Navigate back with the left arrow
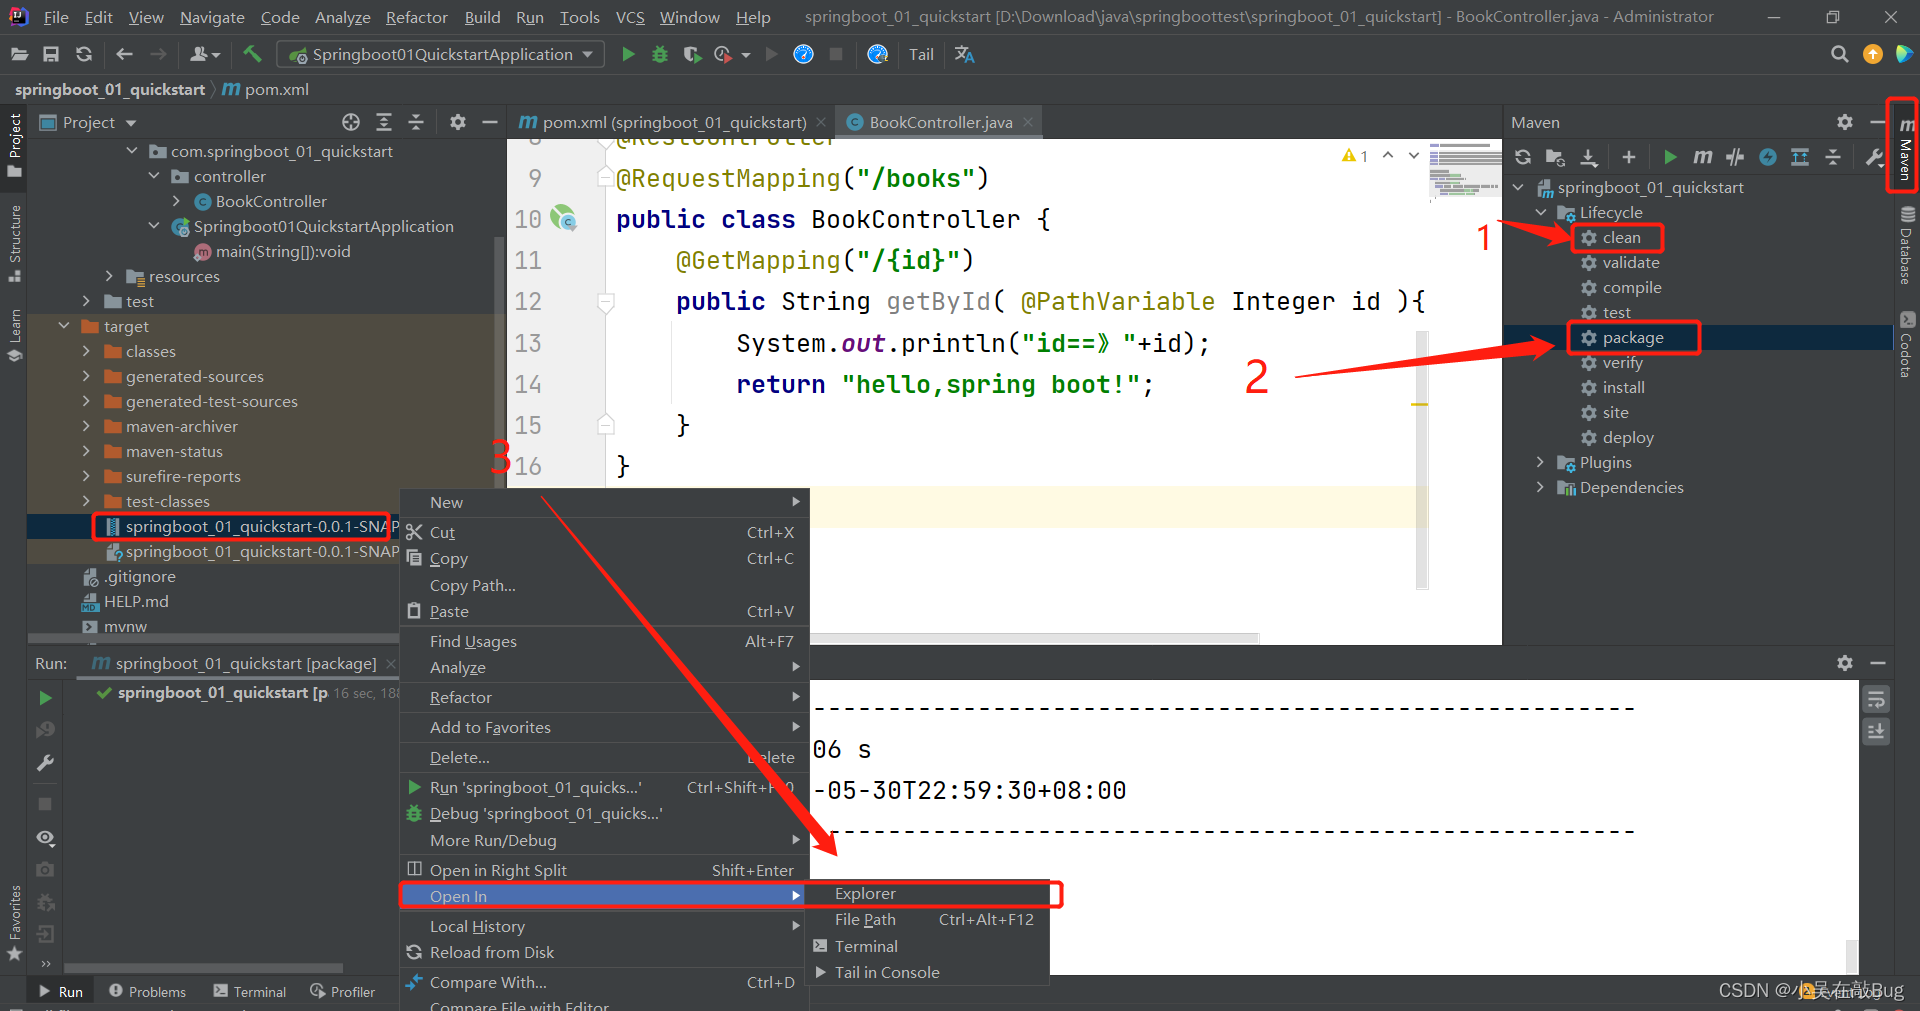 tap(124, 54)
